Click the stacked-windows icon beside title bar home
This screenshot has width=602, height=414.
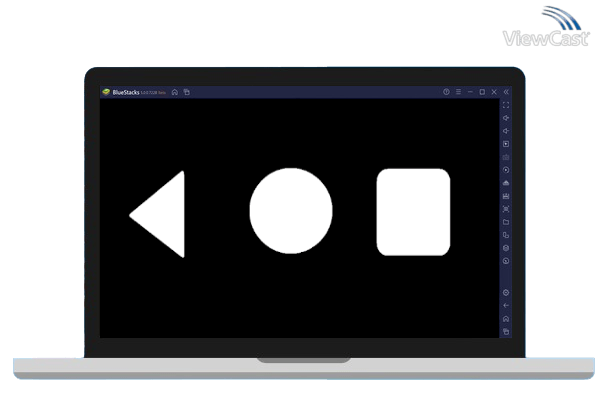187,92
